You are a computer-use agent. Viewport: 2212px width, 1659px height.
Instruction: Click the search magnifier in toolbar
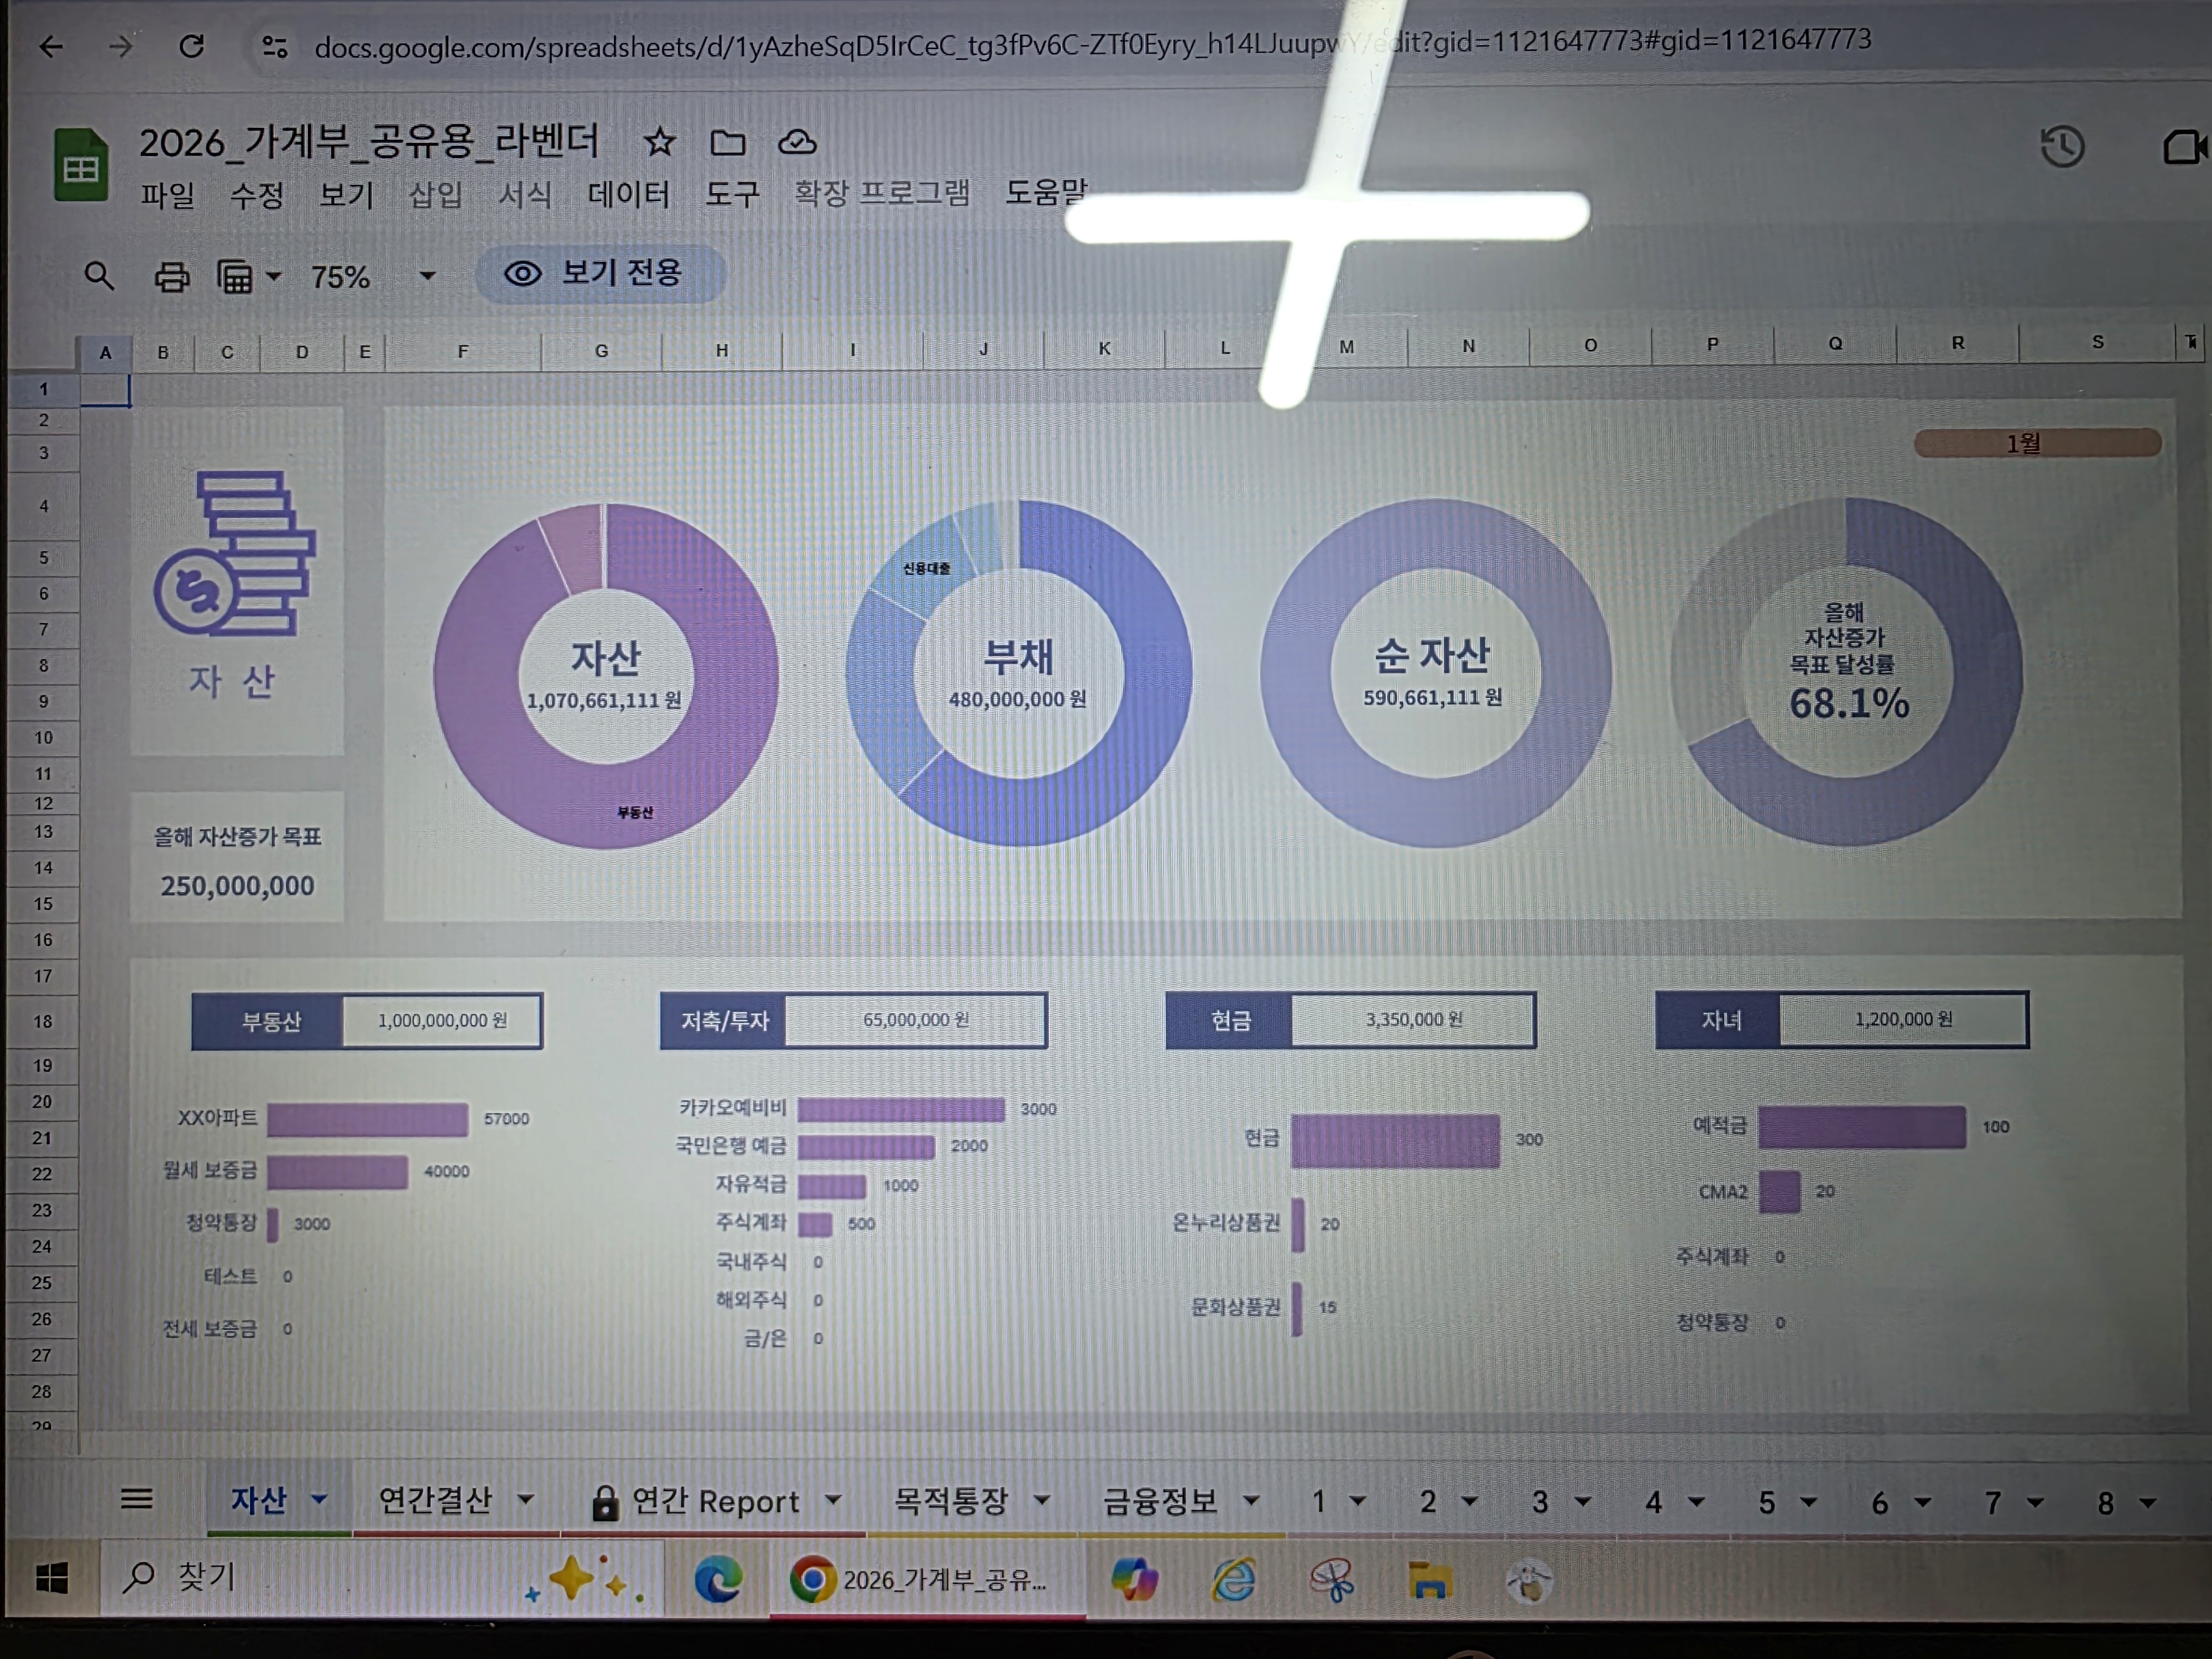(98, 275)
